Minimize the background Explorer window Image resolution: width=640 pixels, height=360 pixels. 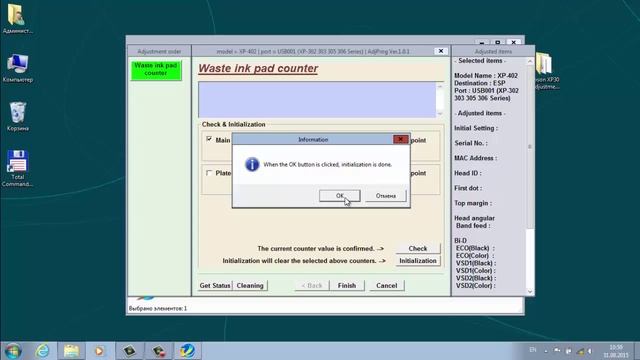[482, 42]
